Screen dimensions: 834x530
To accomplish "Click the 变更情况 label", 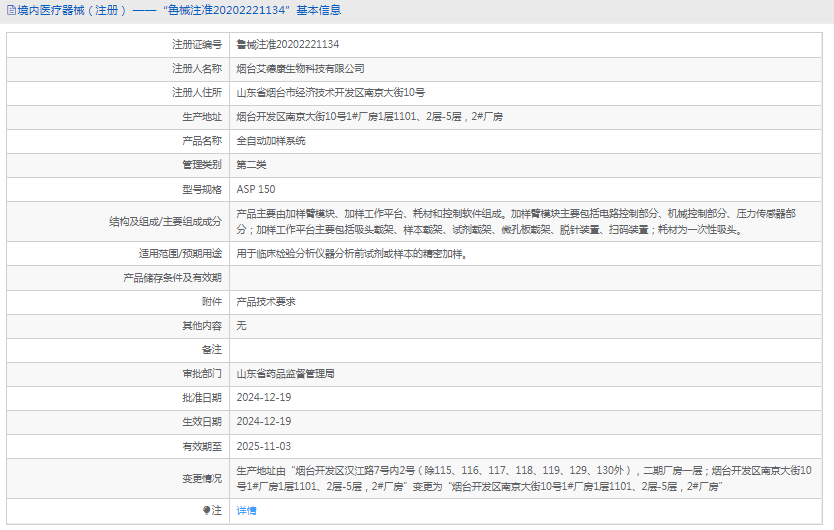I will pyautogui.click(x=202, y=478).
